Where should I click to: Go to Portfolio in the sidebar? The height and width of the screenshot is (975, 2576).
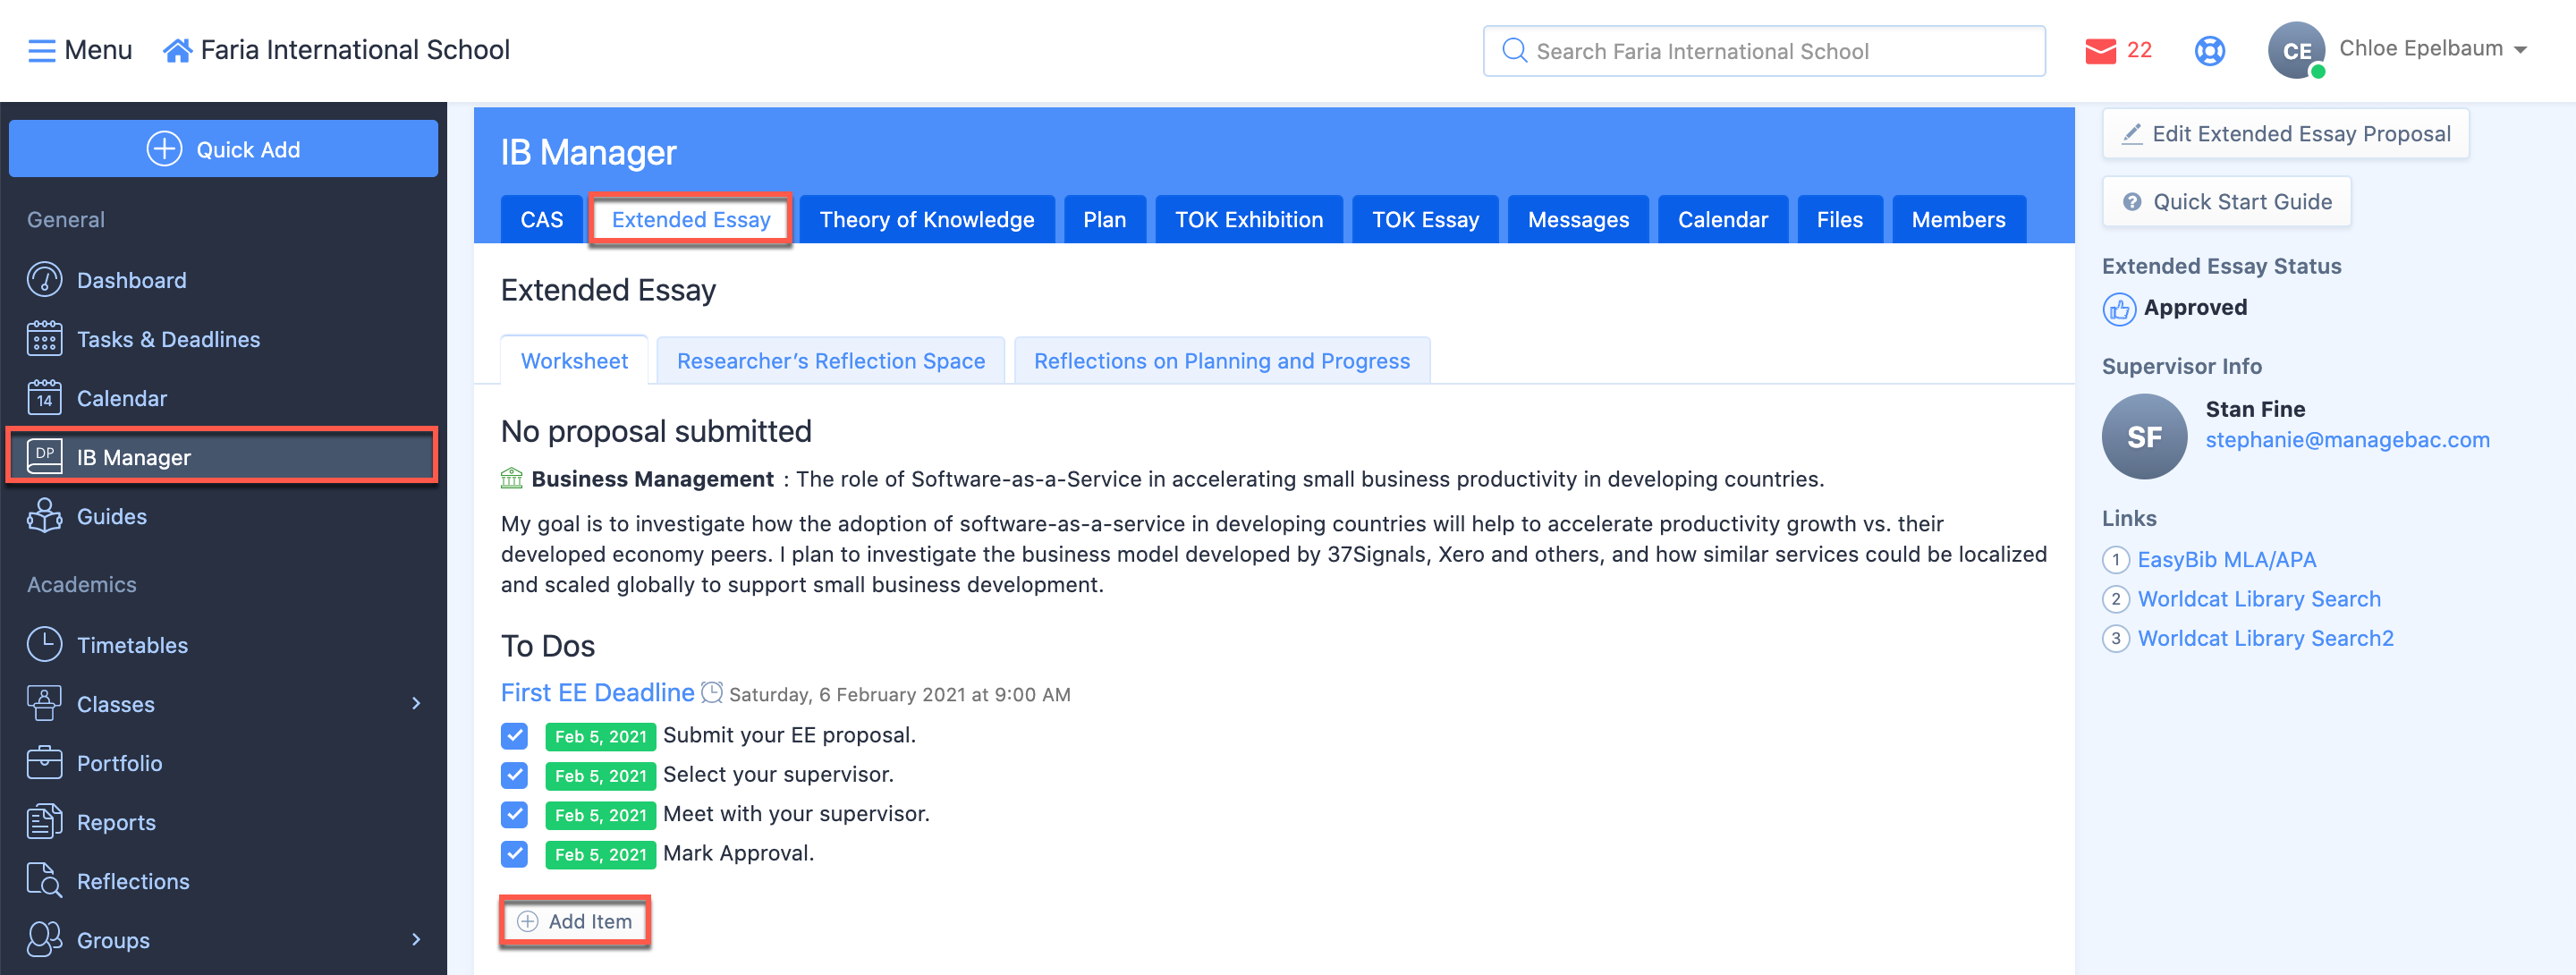pos(118,763)
